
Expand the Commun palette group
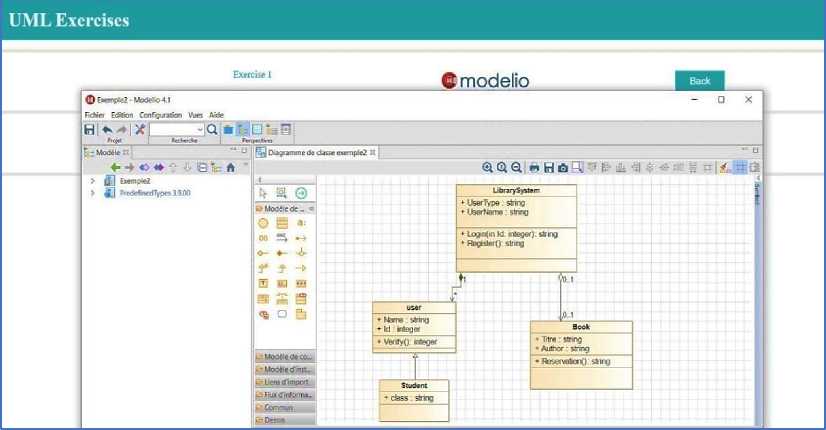coord(285,407)
